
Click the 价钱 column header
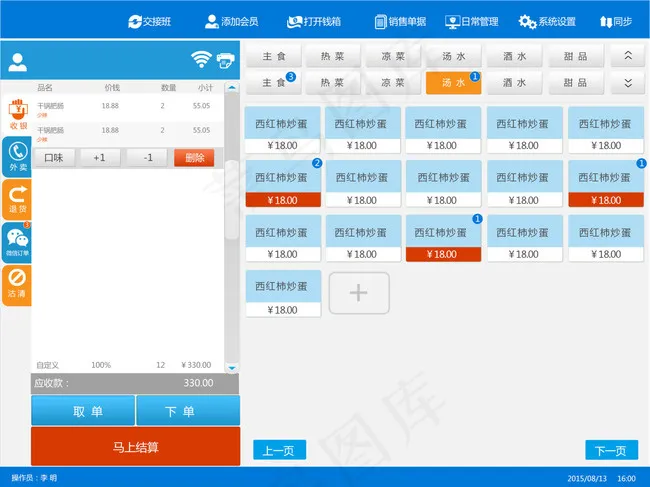pos(112,87)
